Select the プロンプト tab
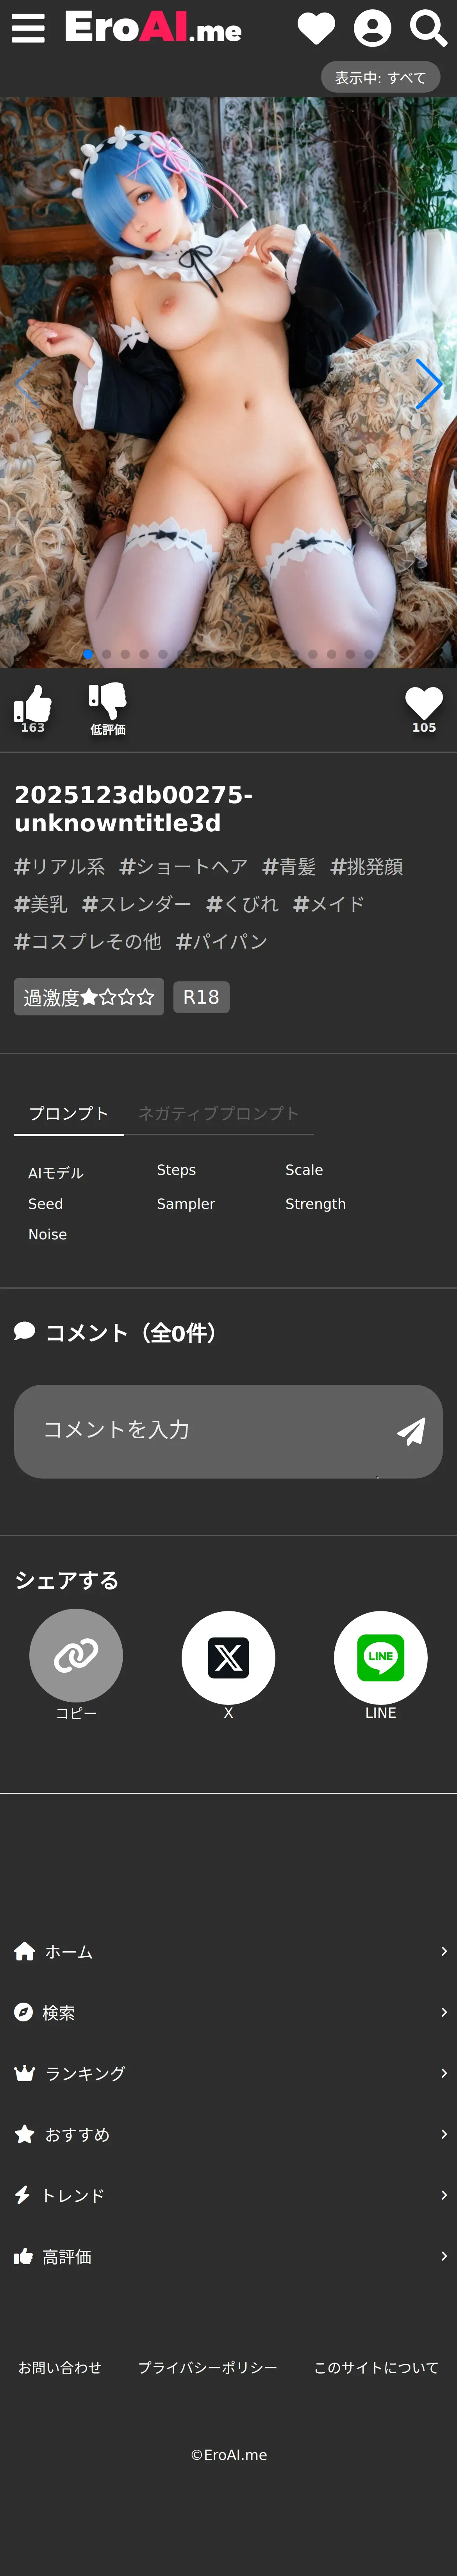 (x=68, y=1113)
